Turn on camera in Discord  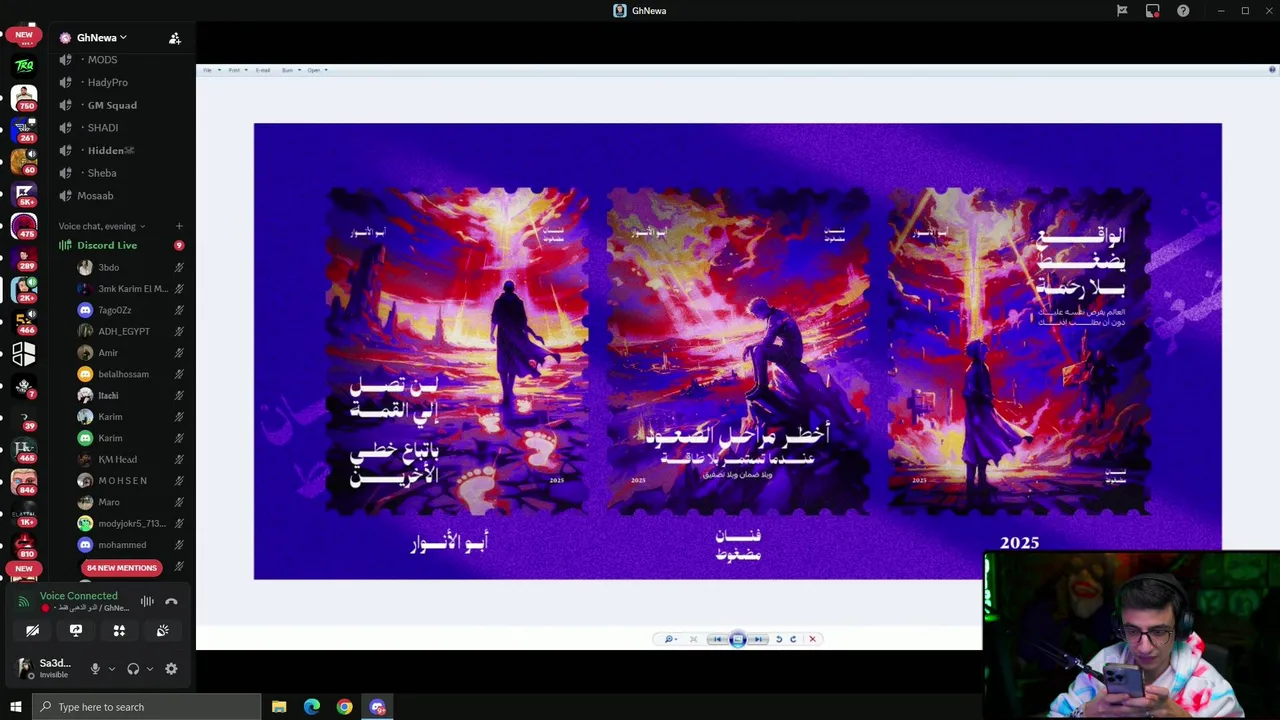32,631
